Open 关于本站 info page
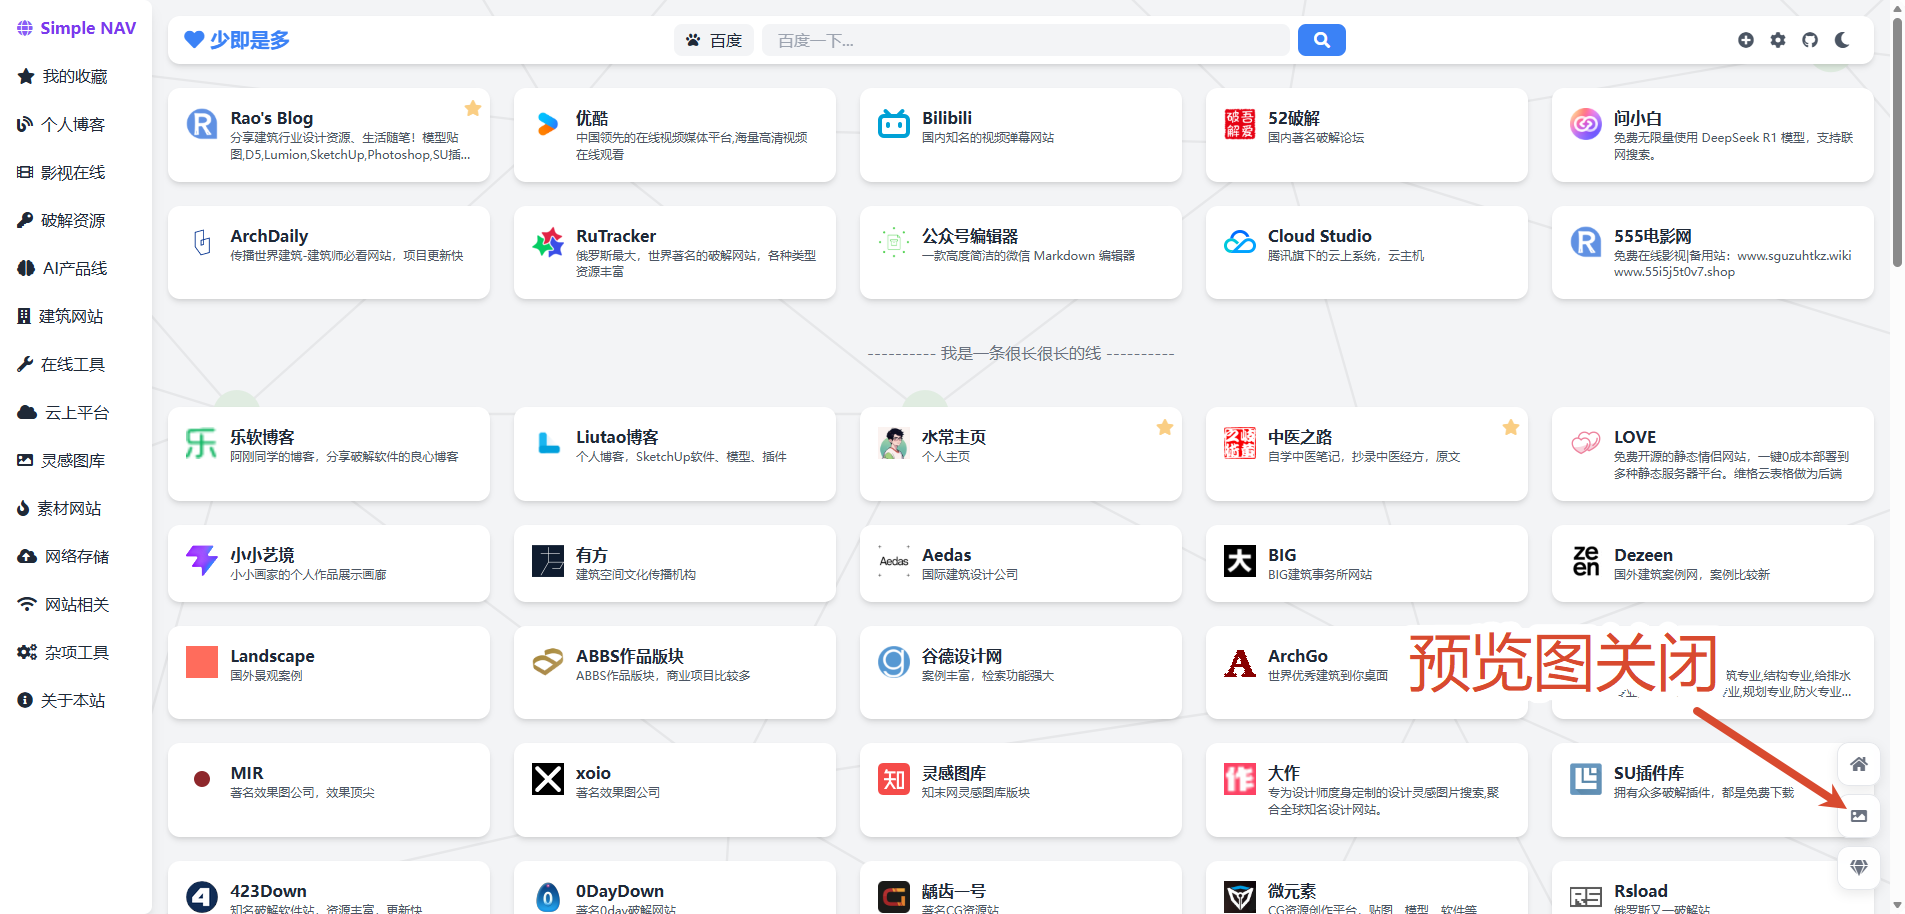1905x914 pixels. click(62, 700)
